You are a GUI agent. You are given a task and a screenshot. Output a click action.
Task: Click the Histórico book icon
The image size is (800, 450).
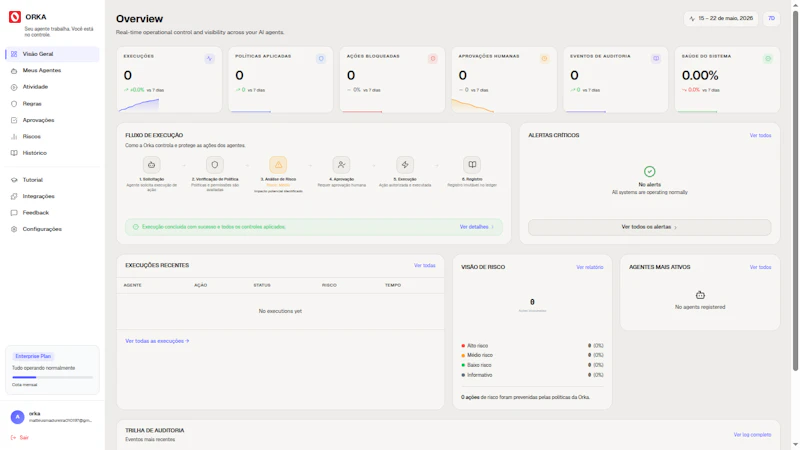point(14,153)
